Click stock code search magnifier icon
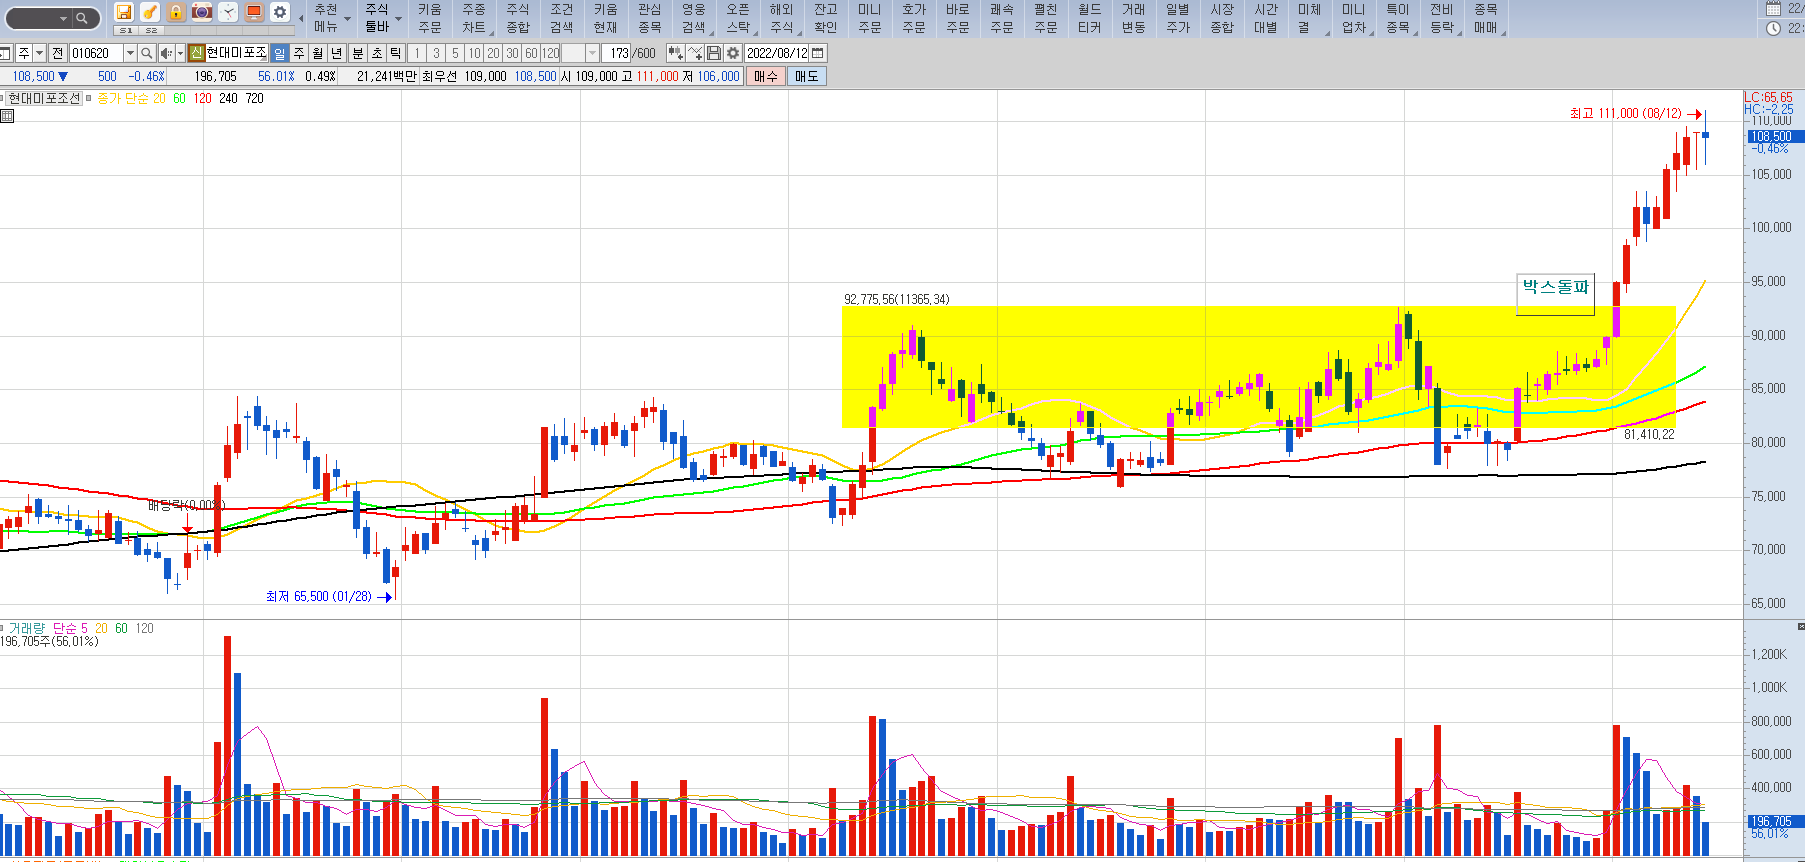 point(147,53)
